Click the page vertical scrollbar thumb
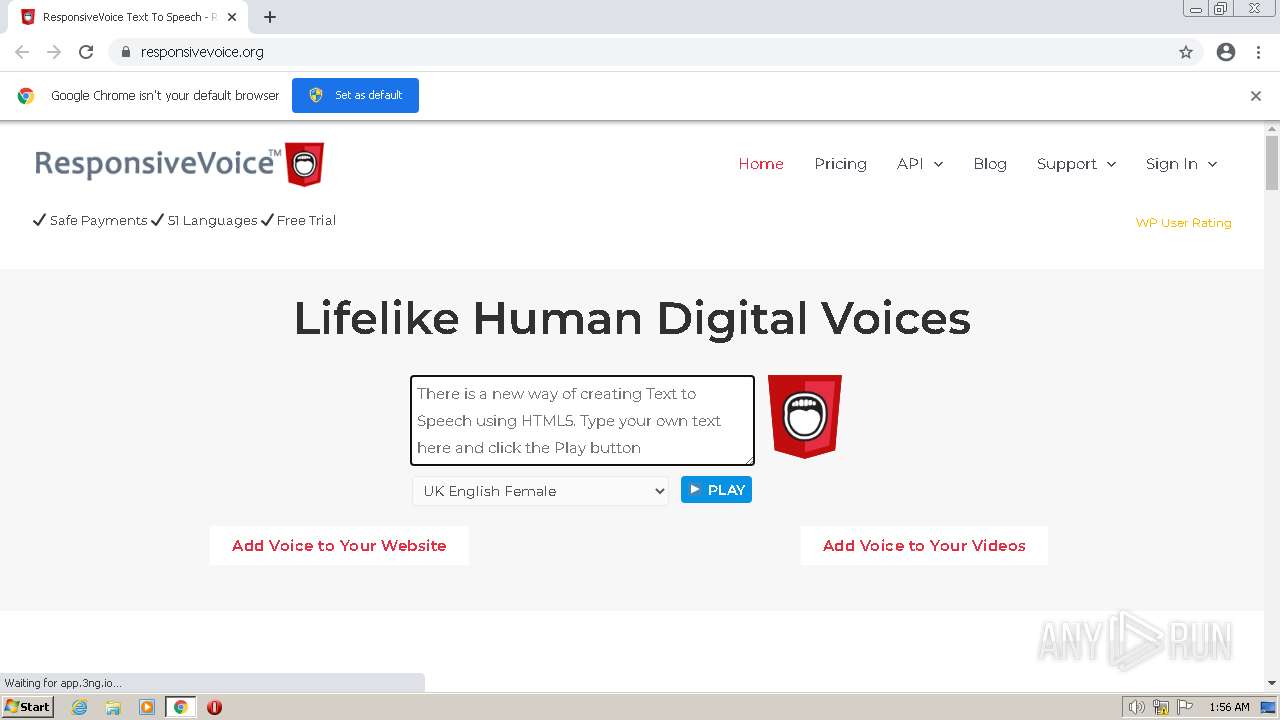The image size is (1280, 720). 1272,162
